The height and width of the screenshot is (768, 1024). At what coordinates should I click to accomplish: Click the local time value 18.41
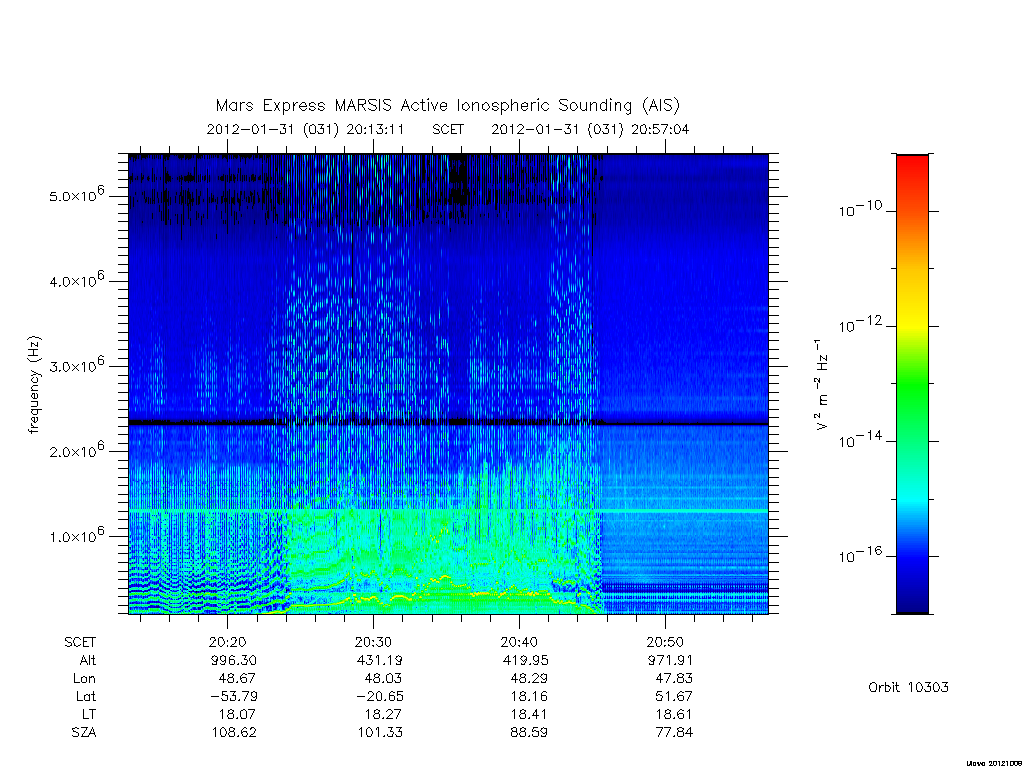[529, 714]
